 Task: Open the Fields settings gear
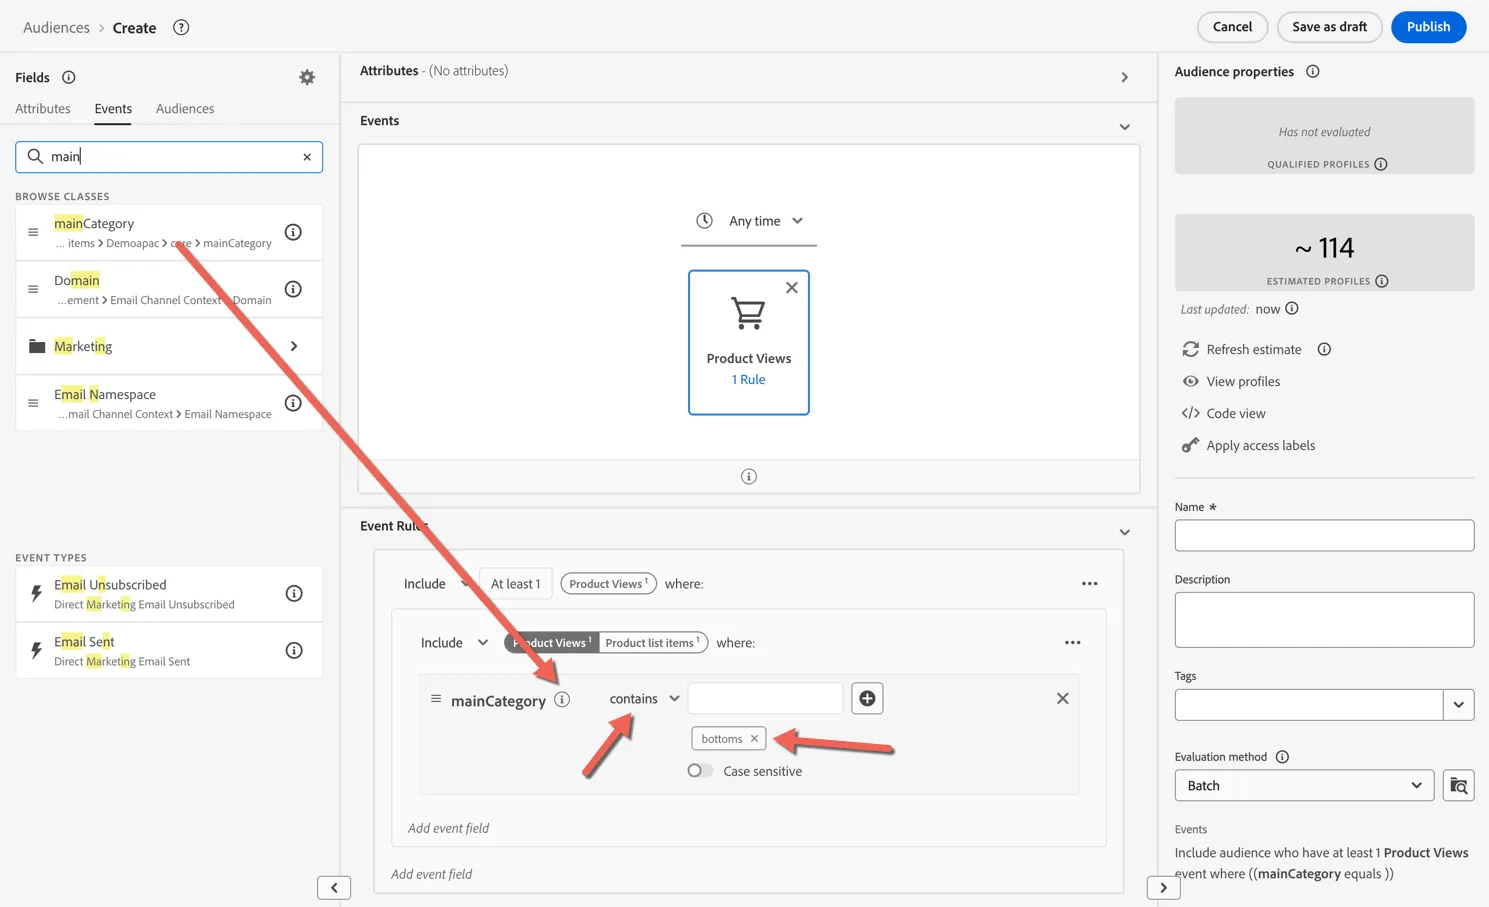click(x=307, y=77)
